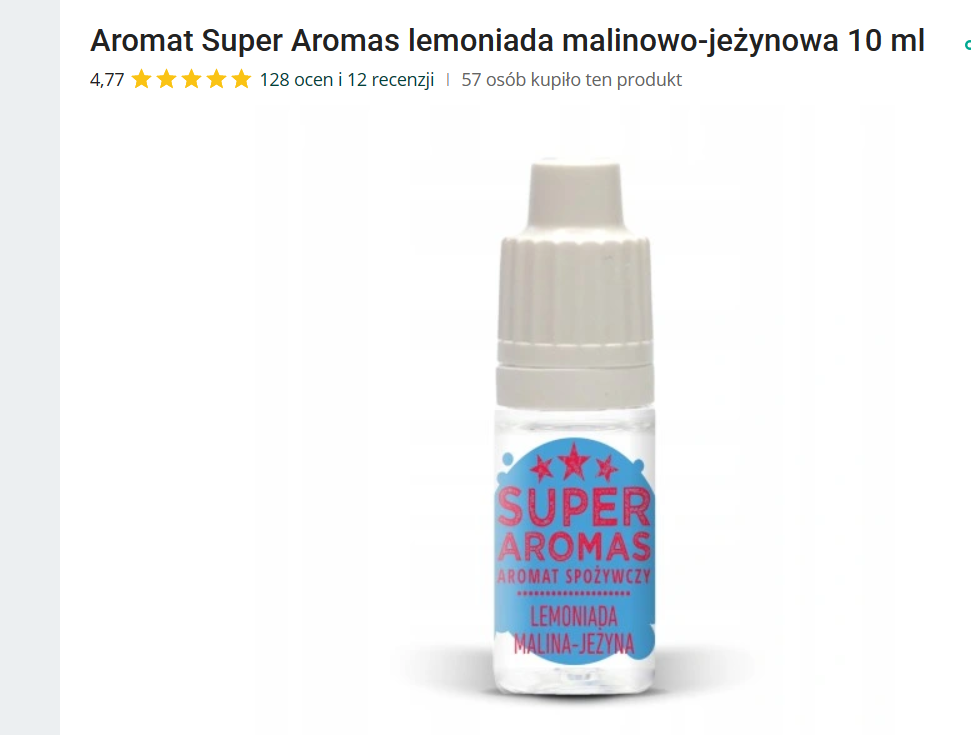The height and width of the screenshot is (735, 971).
Task: Click the fifth yellow rating star
Action: click(241, 79)
